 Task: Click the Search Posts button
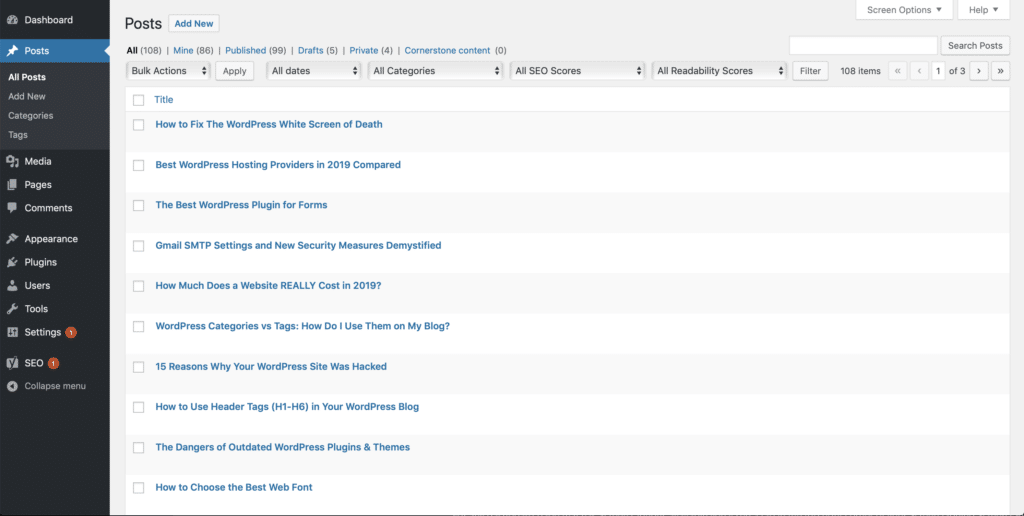tap(975, 46)
